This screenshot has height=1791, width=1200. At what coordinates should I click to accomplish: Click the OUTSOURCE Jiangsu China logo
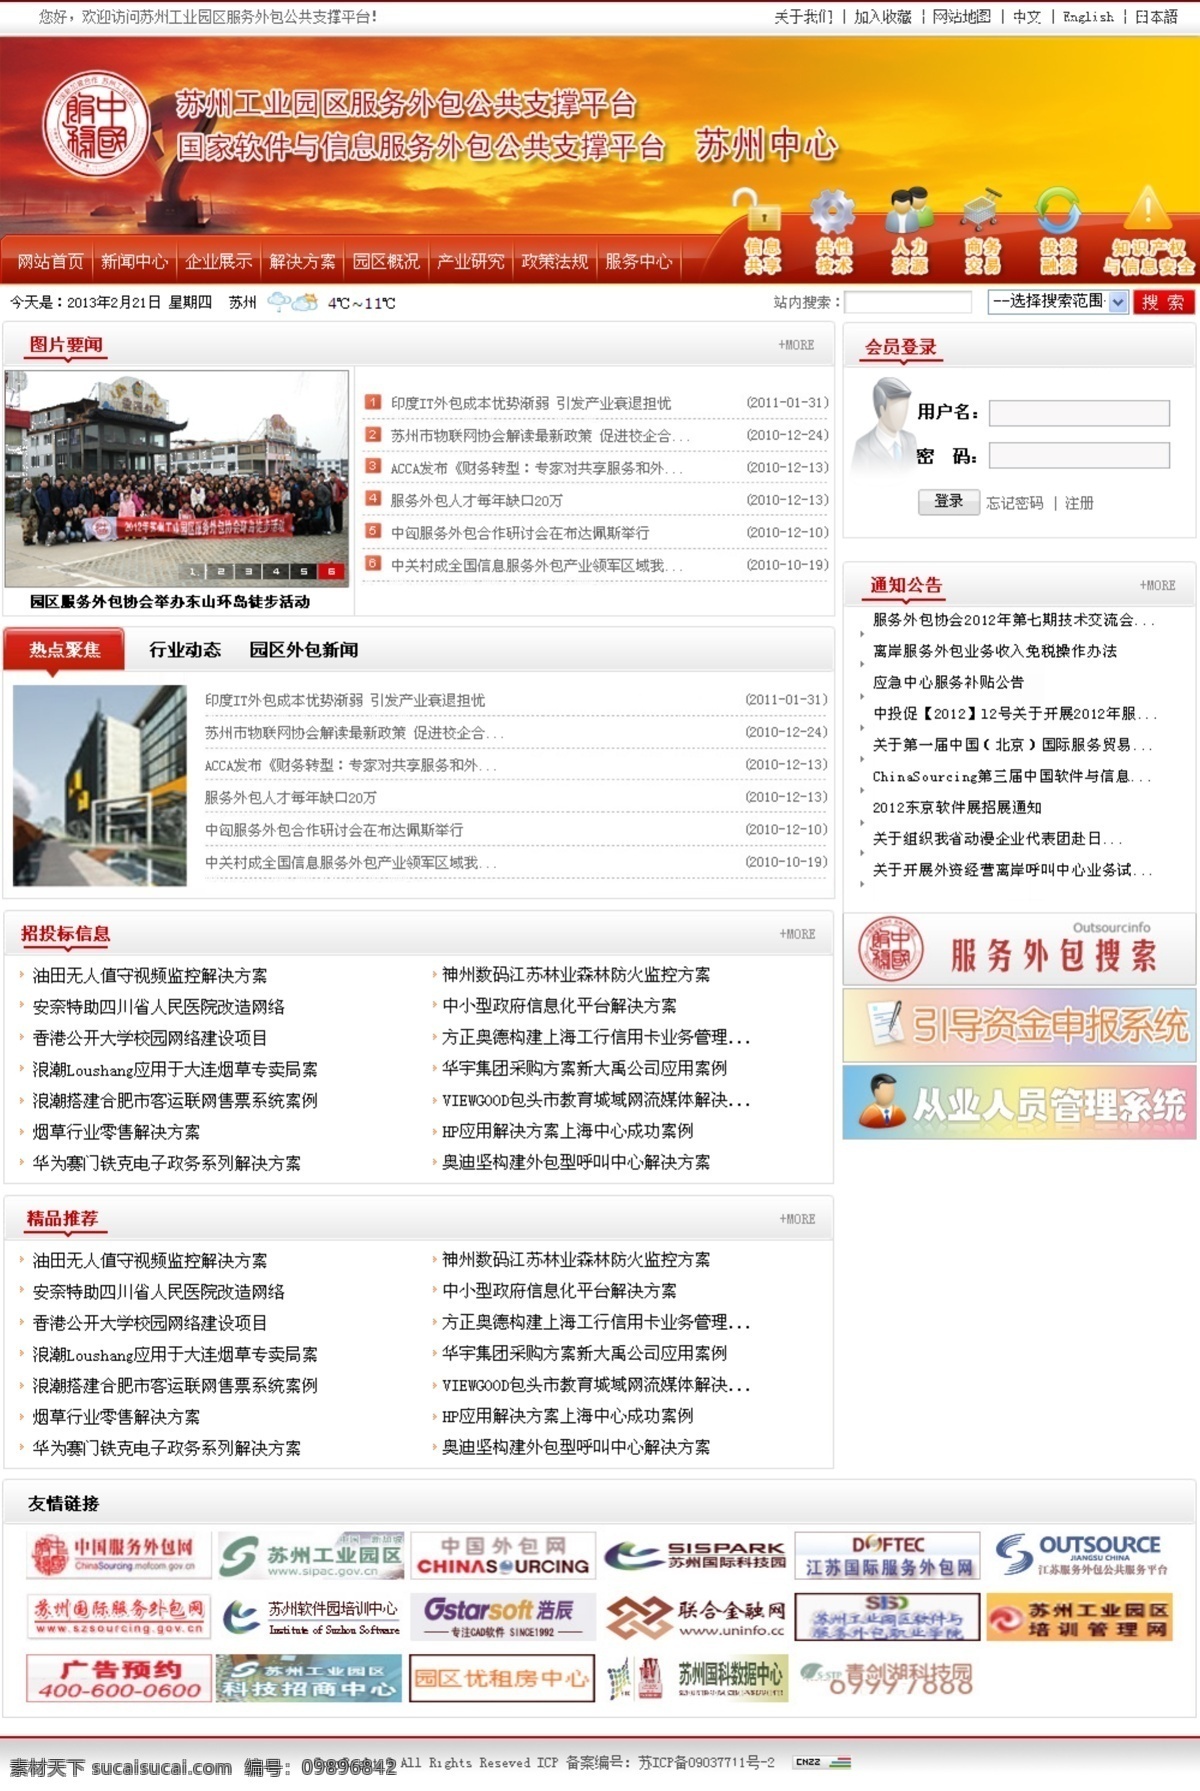point(1080,1555)
